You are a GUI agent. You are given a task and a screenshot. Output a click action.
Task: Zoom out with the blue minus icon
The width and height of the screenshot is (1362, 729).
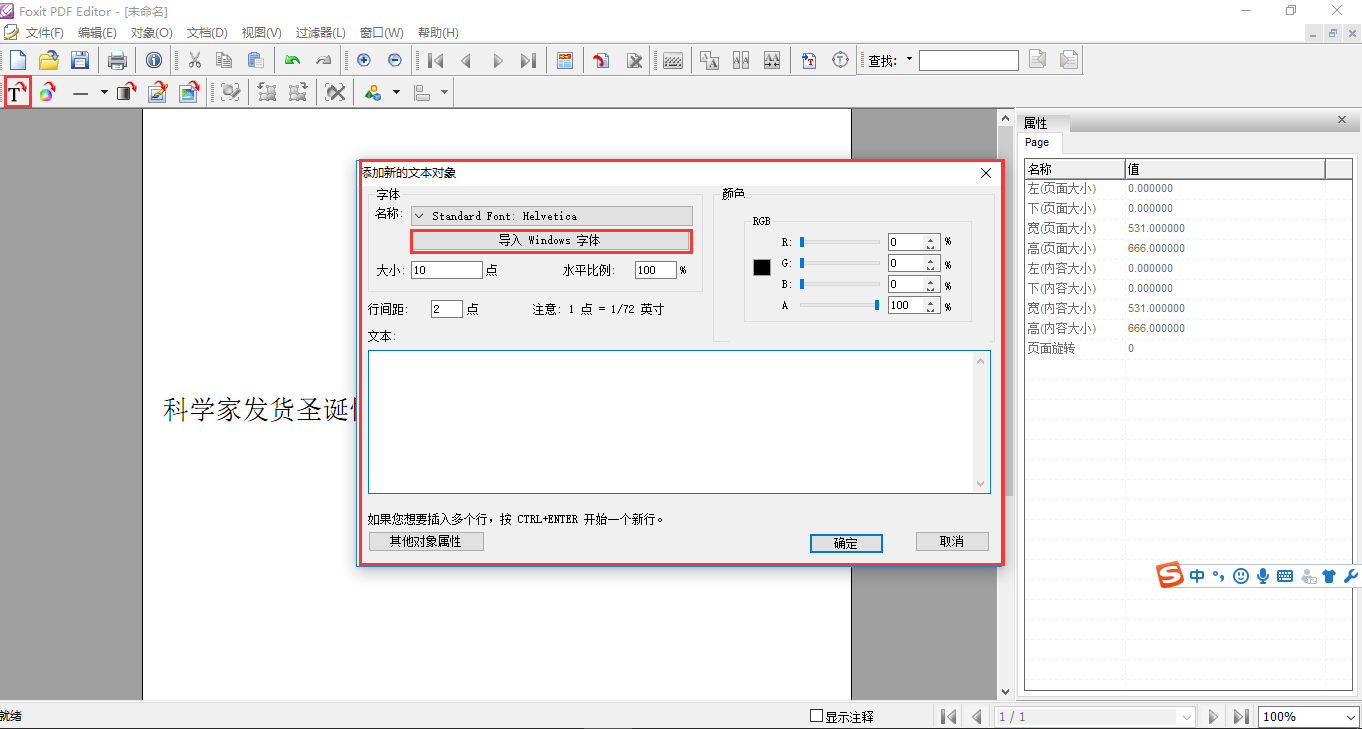pyautogui.click(x=395, y=60)
